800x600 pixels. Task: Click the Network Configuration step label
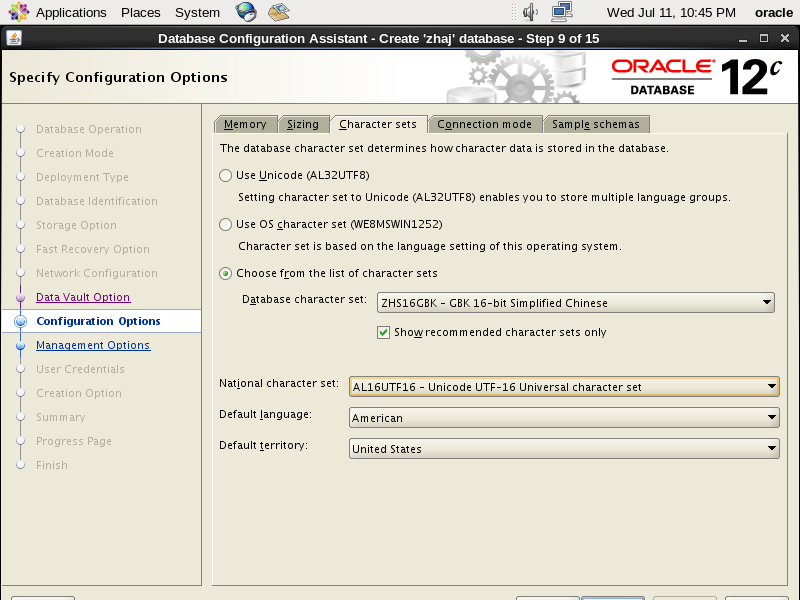click(x=97, y=273)
